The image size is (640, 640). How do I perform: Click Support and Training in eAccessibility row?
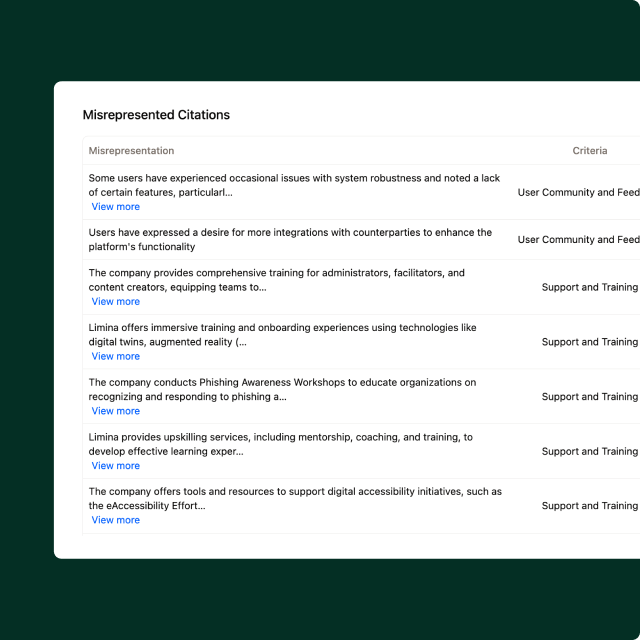589,505
